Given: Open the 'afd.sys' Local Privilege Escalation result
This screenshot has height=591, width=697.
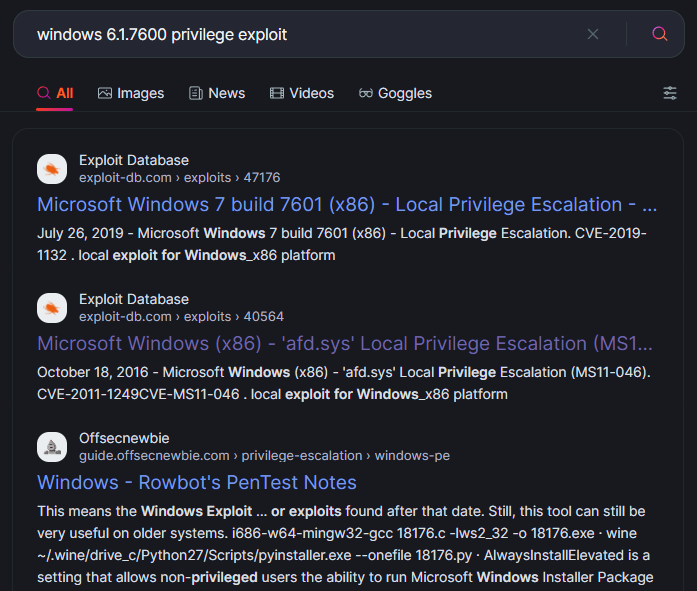Looking at the screenshot, I should (x=345, y=343).
